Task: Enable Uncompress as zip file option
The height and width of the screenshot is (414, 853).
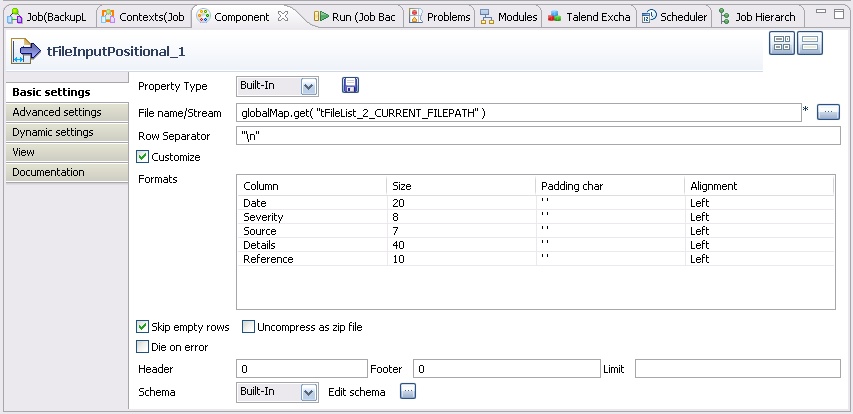Action: (x=249, y=327)
